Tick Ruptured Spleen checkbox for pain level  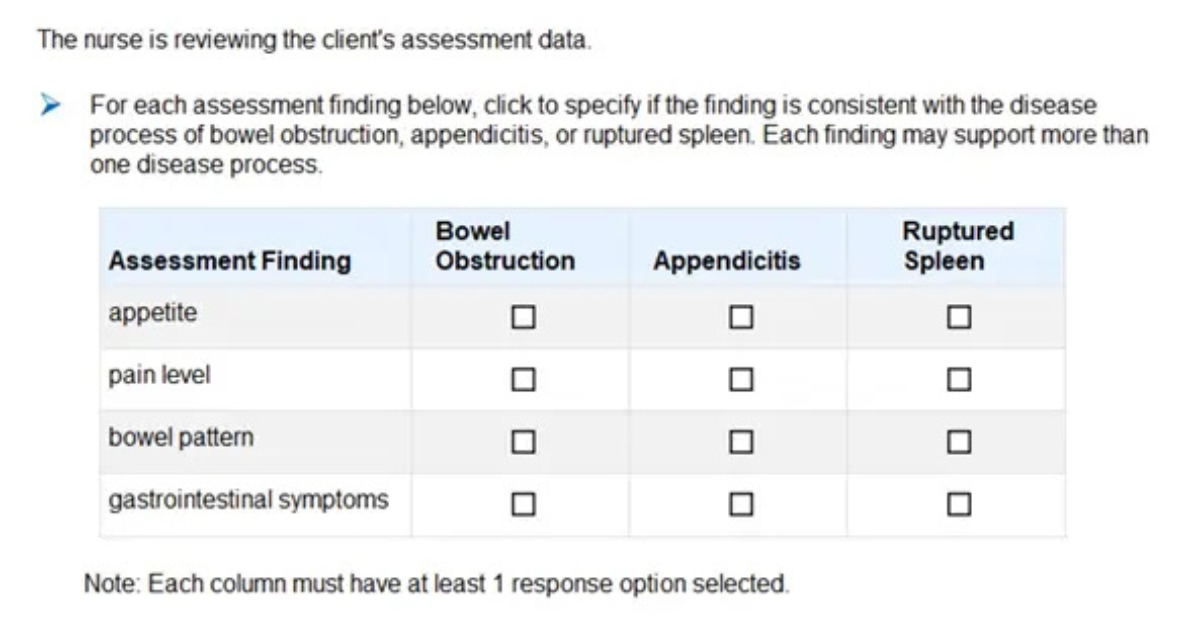(x=959, y=380)
